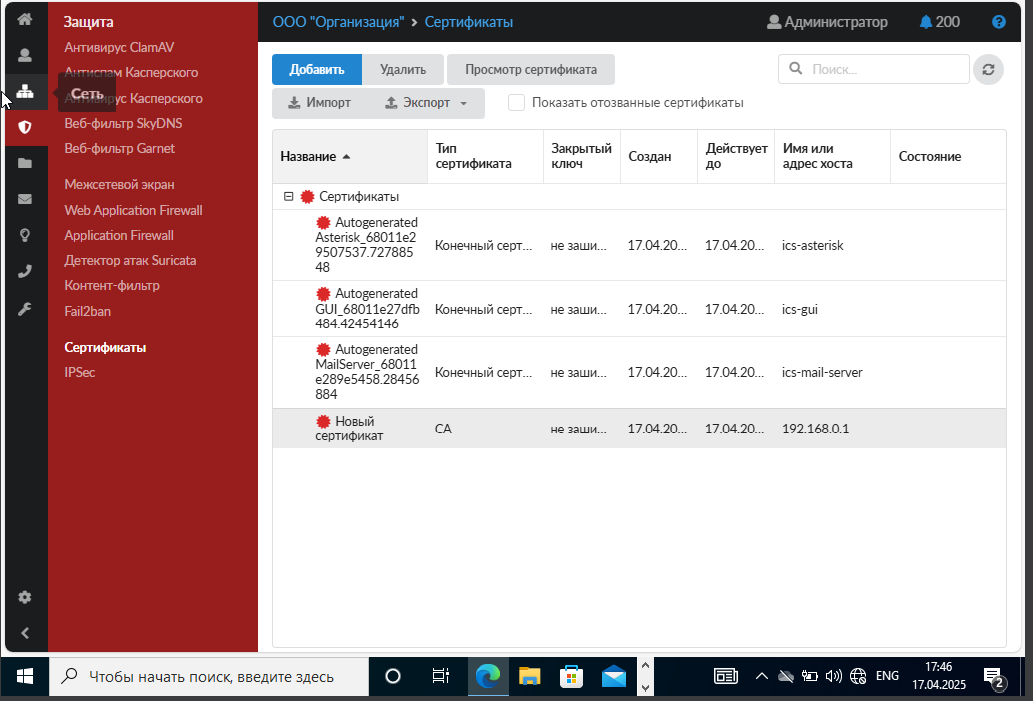Image resolution: width=1033 pixels, height=701 pixels.
Task: Open the telephone sidebar icon
Action: 25,271
